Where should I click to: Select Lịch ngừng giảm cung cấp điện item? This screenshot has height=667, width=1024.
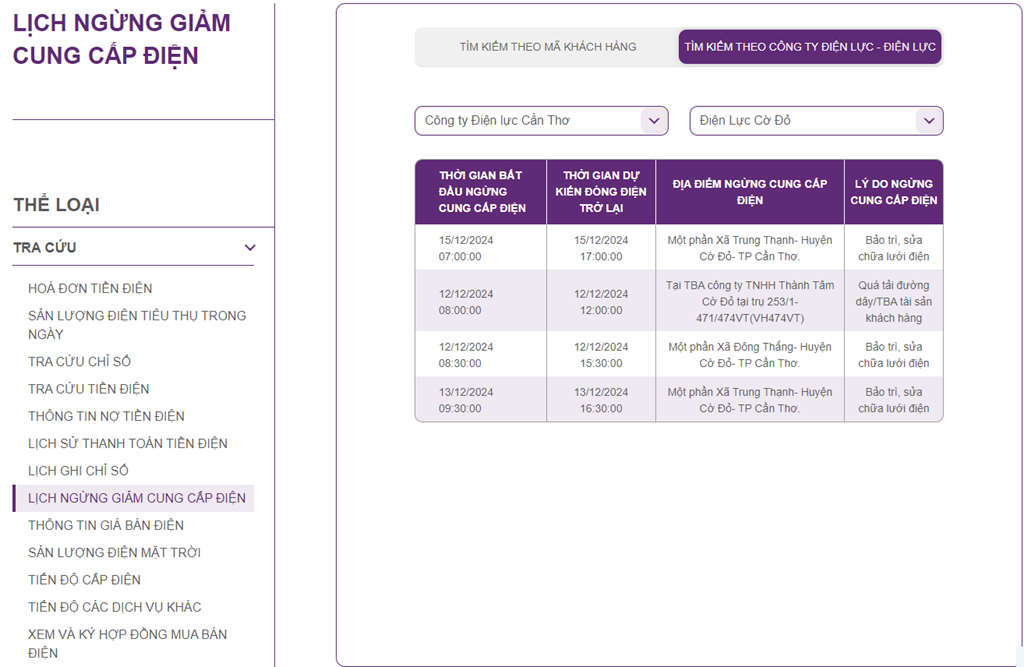tap(134, 498)
